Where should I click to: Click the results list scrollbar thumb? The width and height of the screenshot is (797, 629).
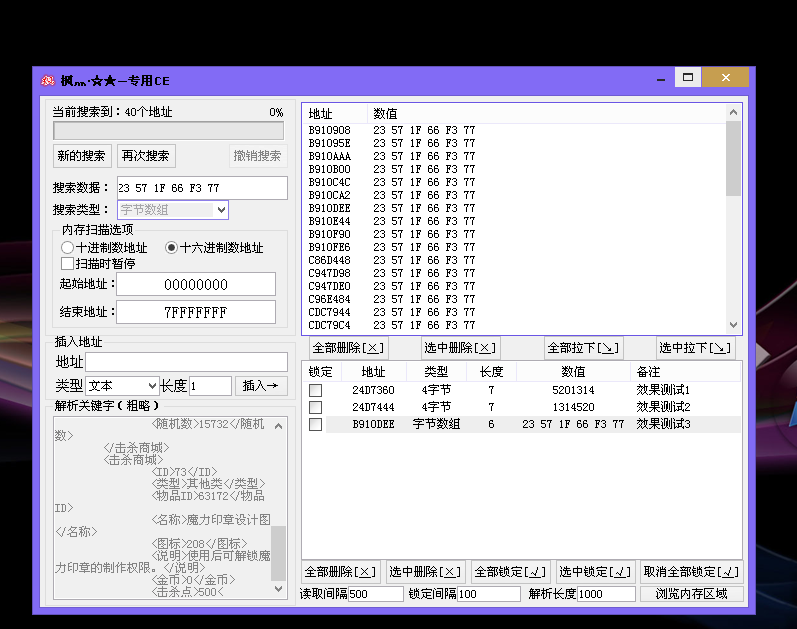click(x=733, y=158)
